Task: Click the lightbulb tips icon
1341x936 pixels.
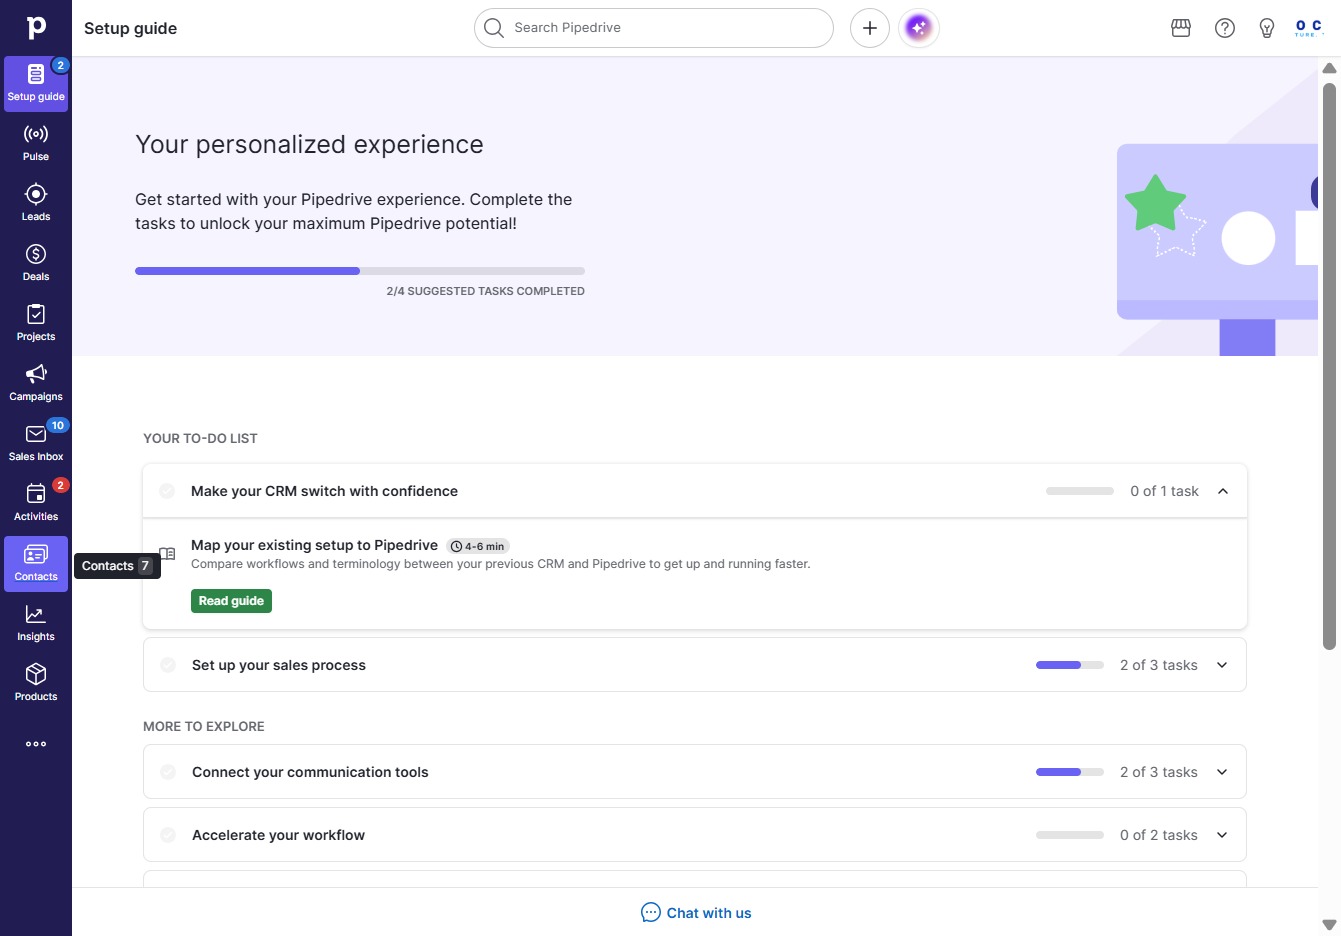Action: (1267, 28)
